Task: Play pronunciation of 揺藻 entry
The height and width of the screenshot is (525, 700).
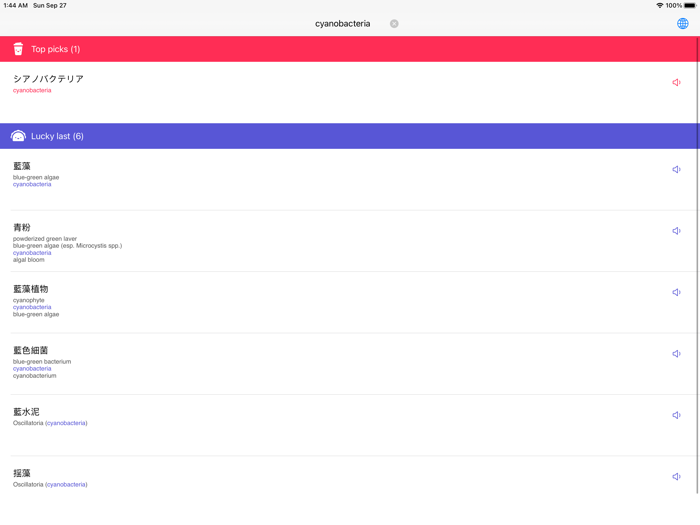Action: 676,476
